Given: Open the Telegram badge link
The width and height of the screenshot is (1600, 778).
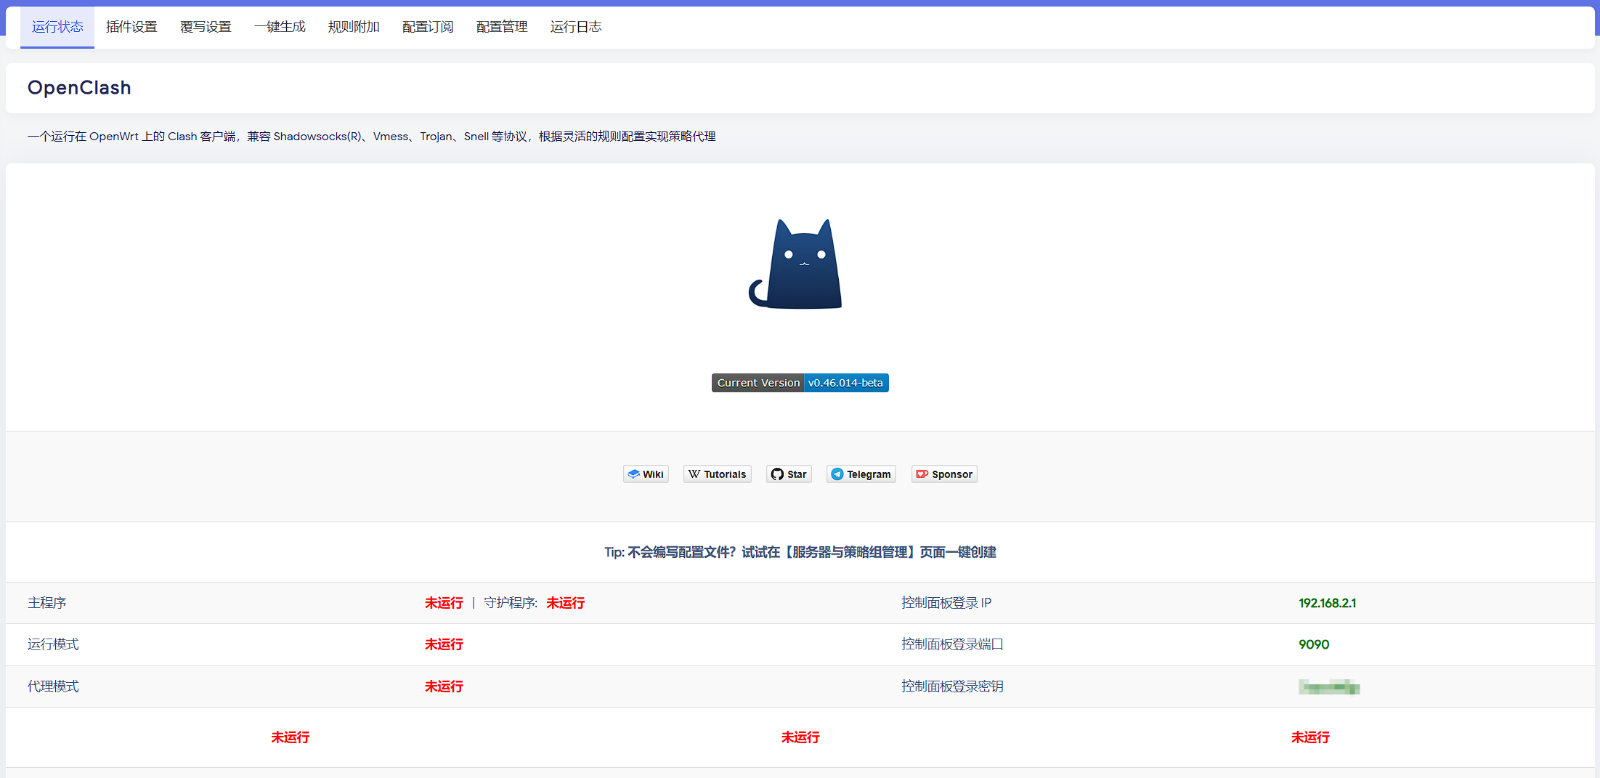Looking at the screenshot, I should tap(861, 474).
